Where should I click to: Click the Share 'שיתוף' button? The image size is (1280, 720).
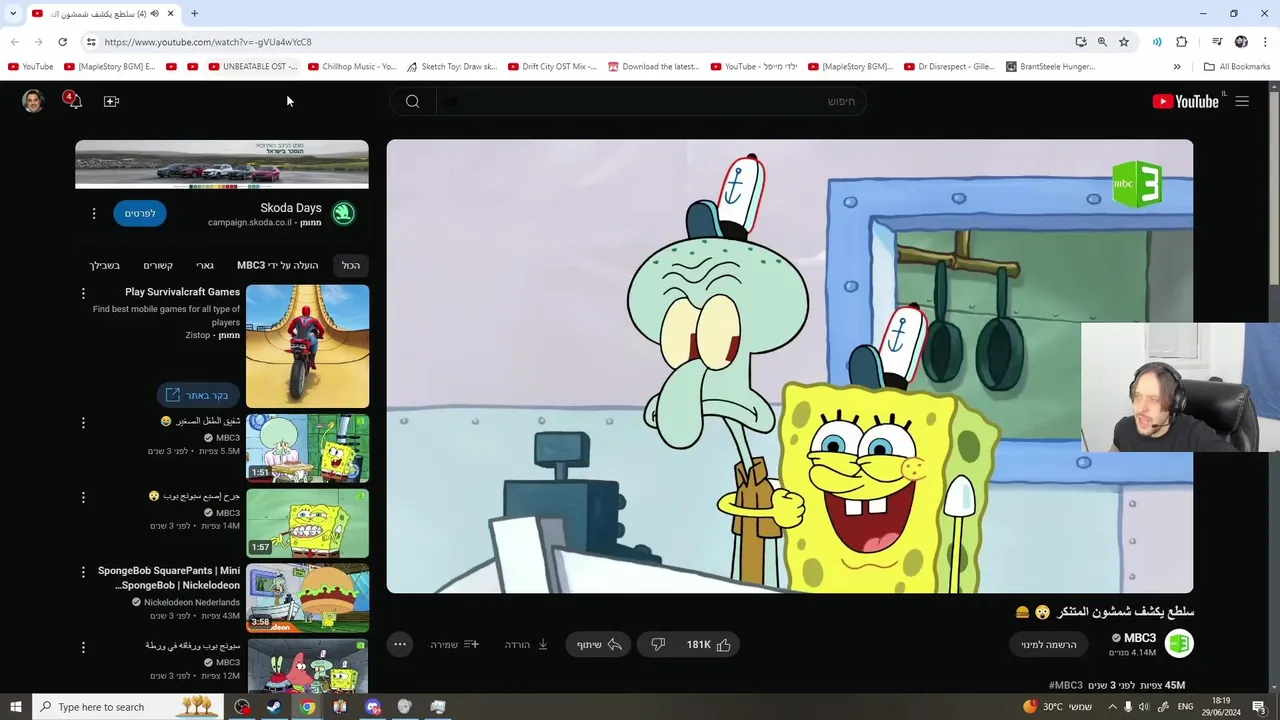pyautogui.click(x=599, y=645)
